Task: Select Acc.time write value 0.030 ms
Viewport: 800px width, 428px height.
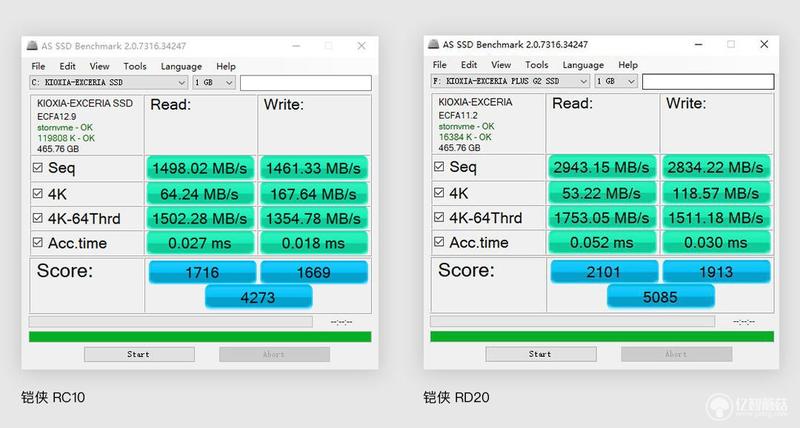Action: point(716,242)
